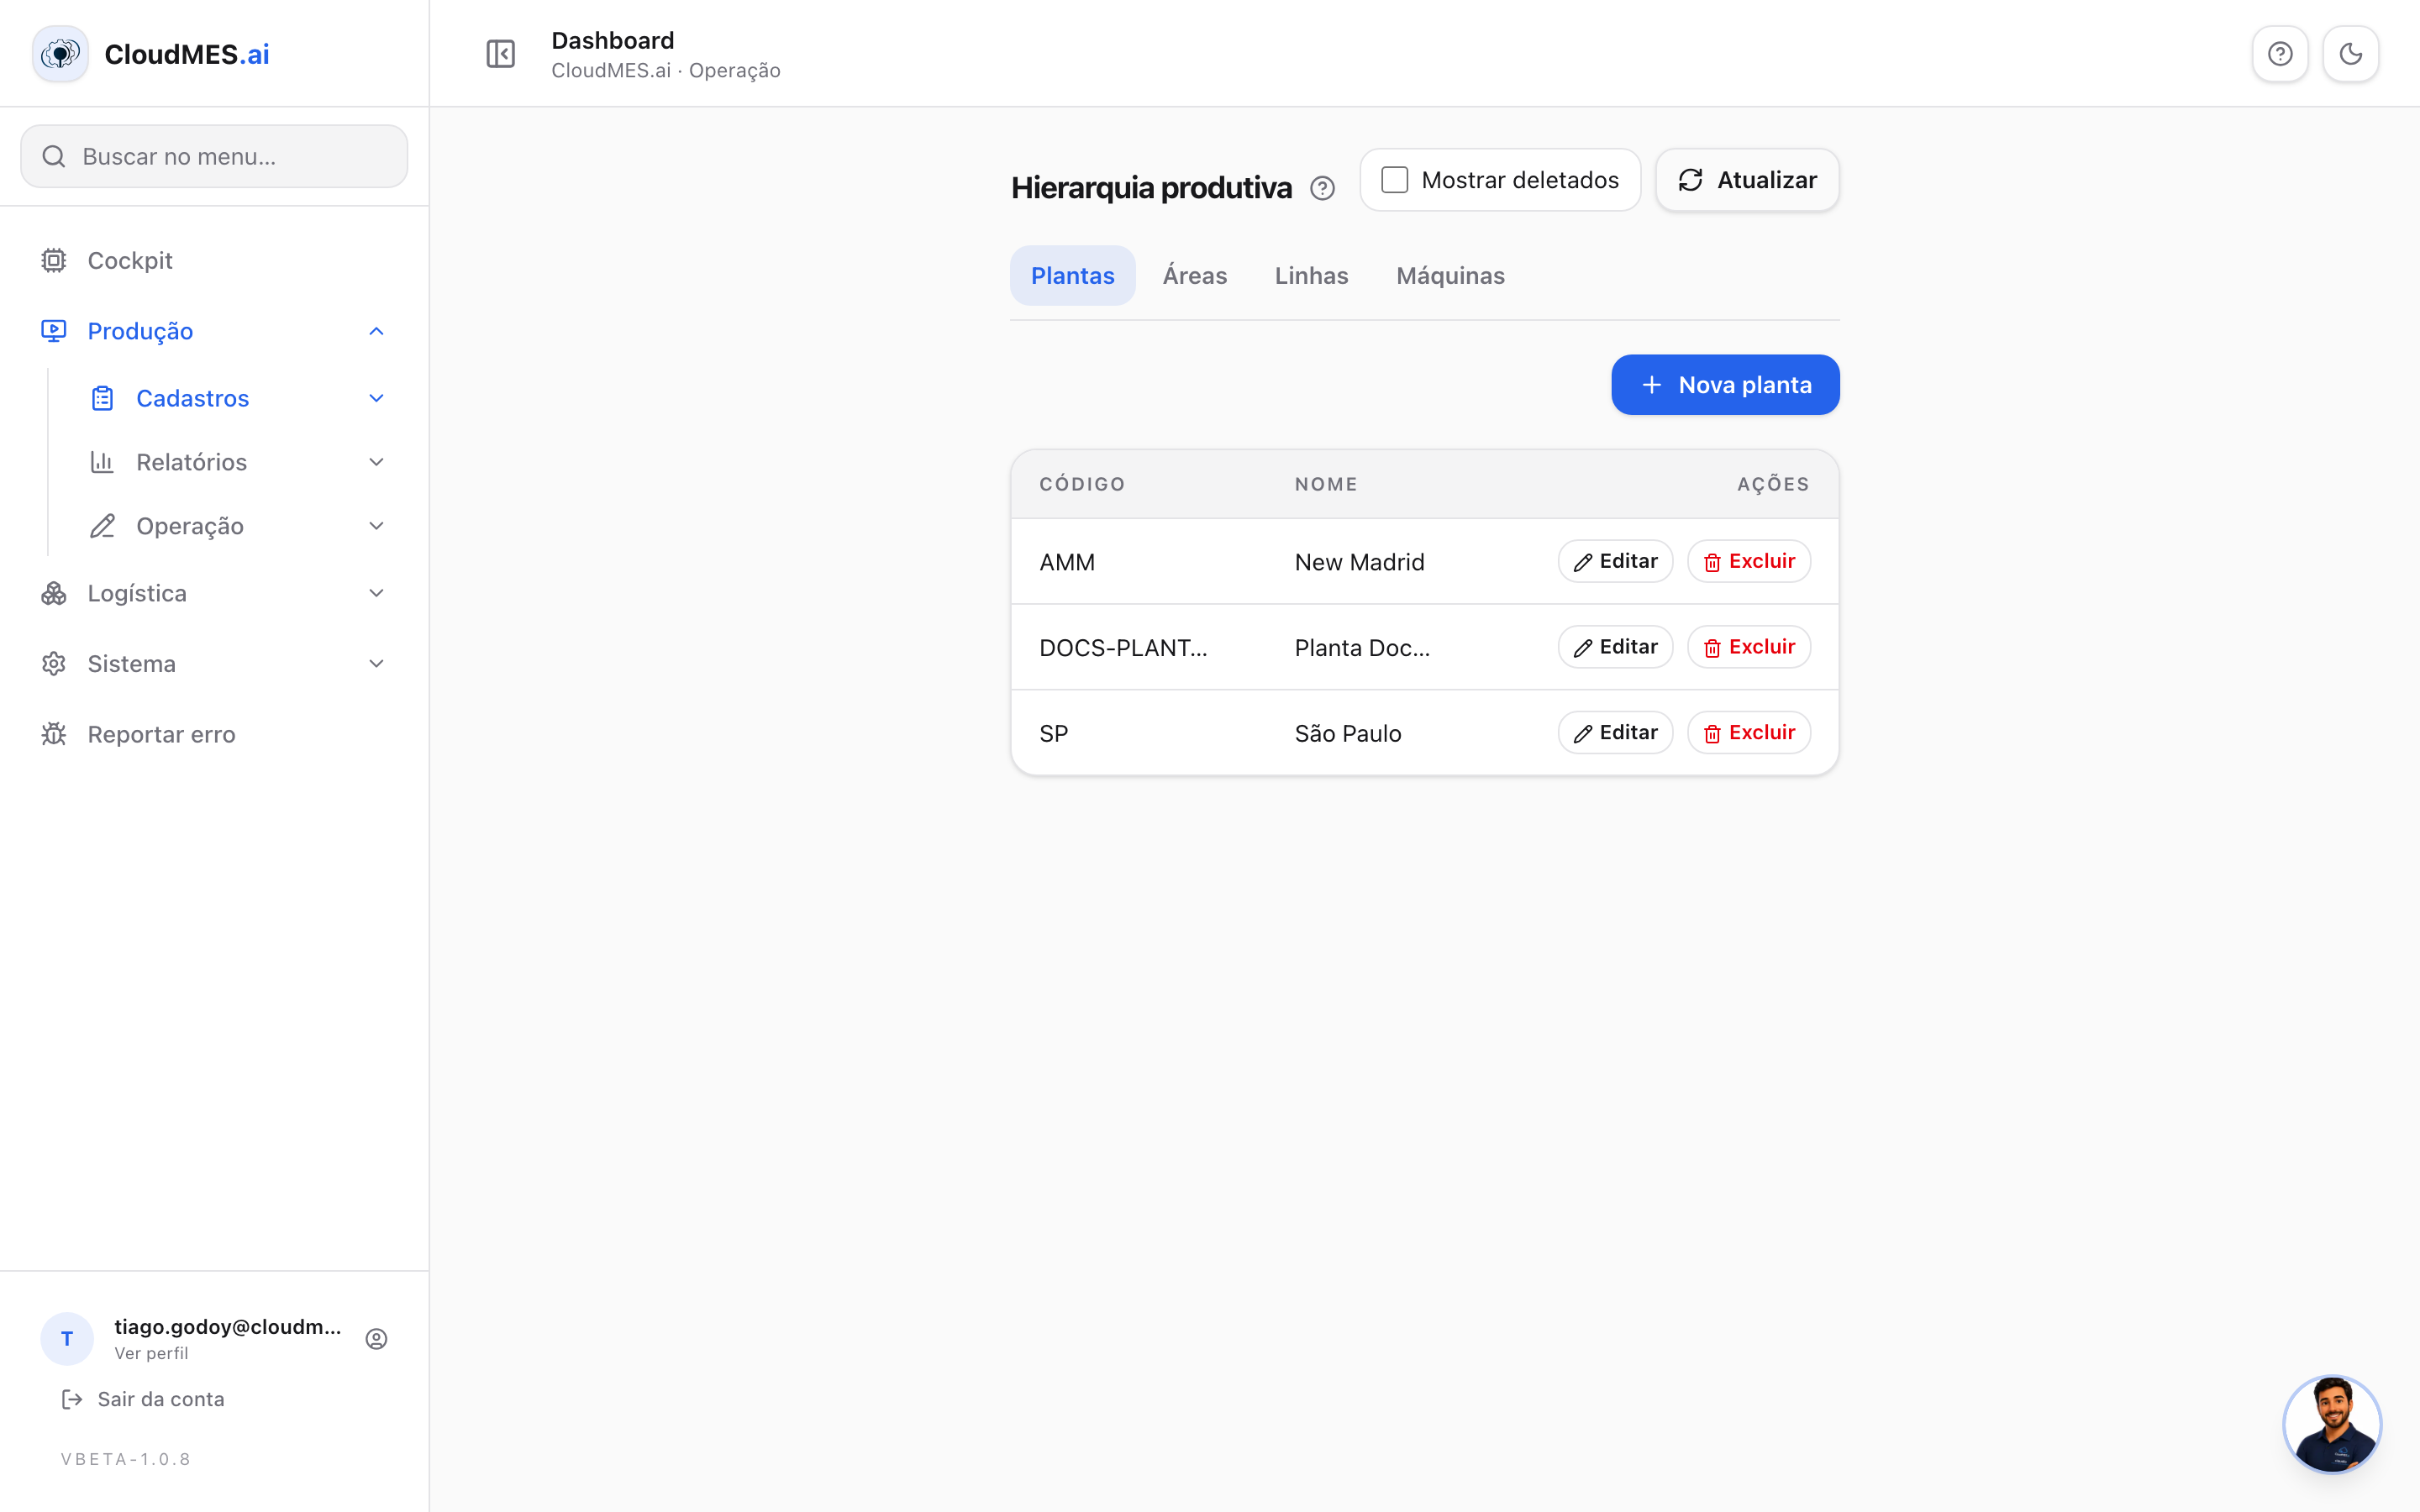Open the Cockpit chip icon
The width and height of the screenshot is (2420, 1512).
coord(54,260)
